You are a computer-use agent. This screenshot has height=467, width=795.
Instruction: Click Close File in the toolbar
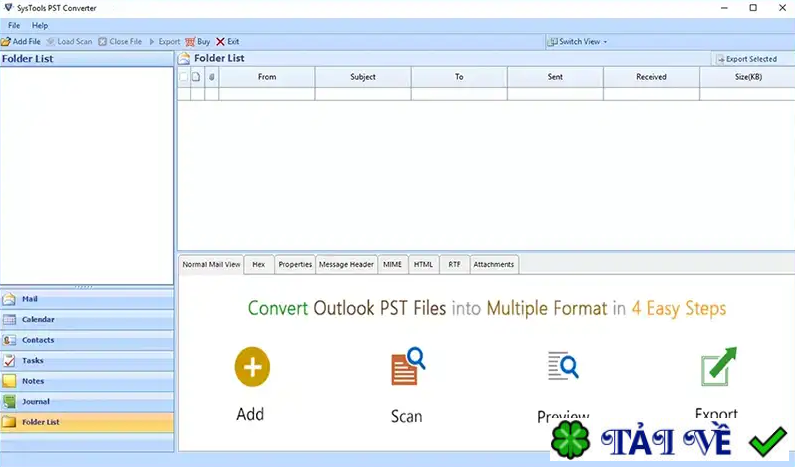tap(120, 42)
